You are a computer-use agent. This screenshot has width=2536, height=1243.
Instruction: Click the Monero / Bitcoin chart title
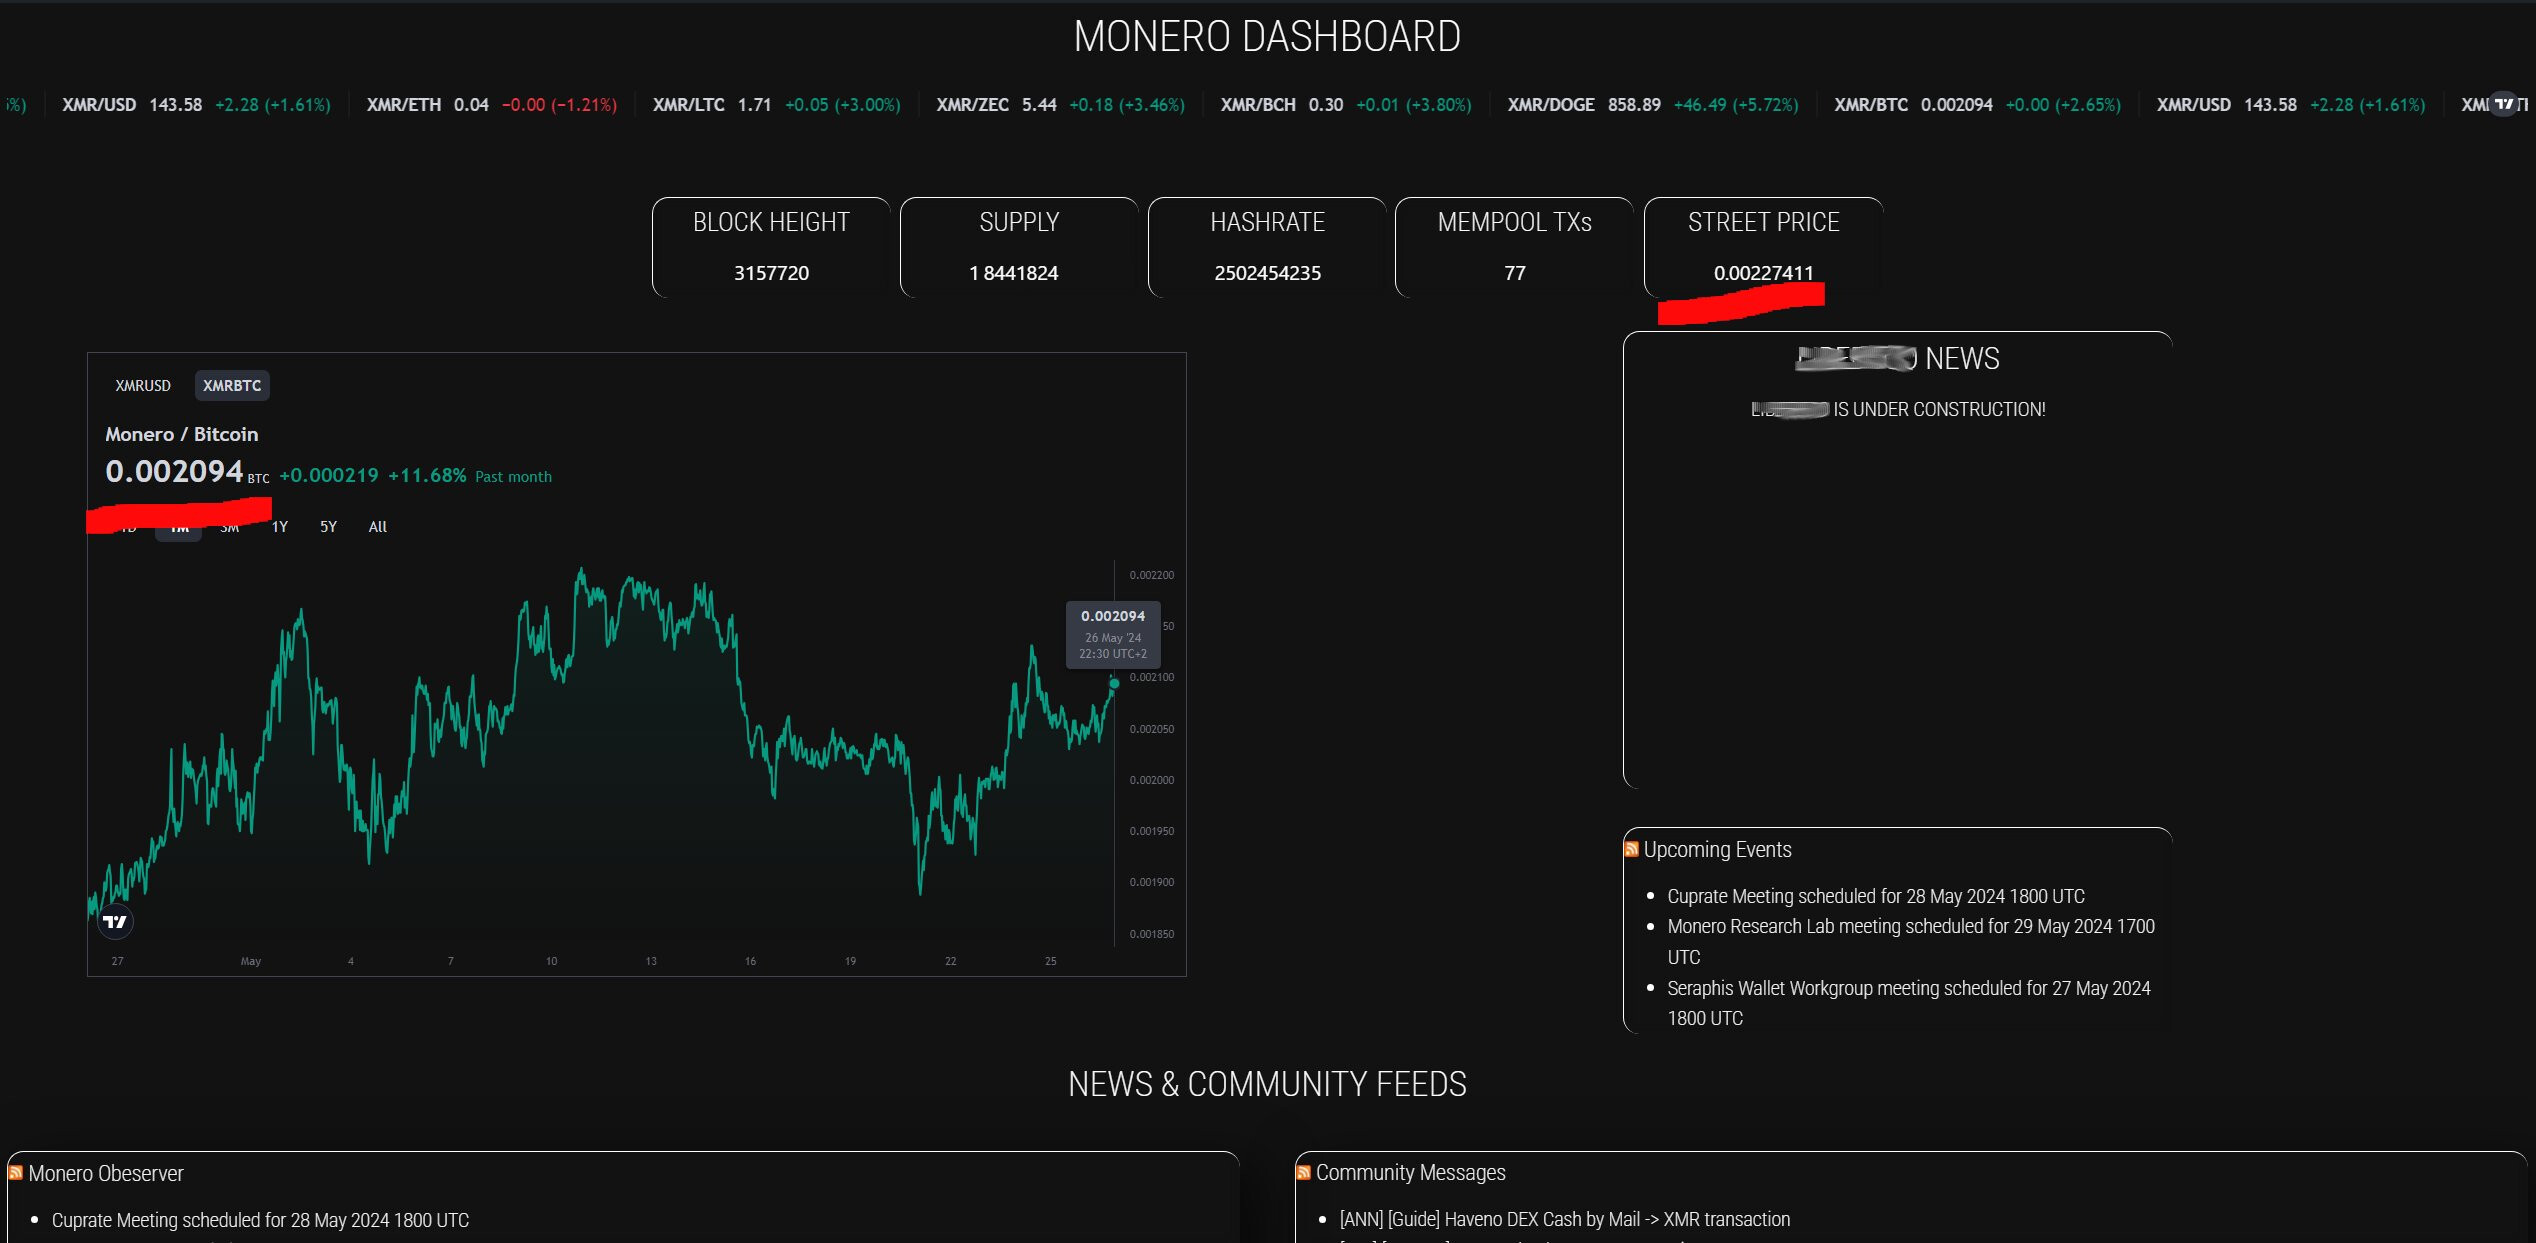[182, 434]
